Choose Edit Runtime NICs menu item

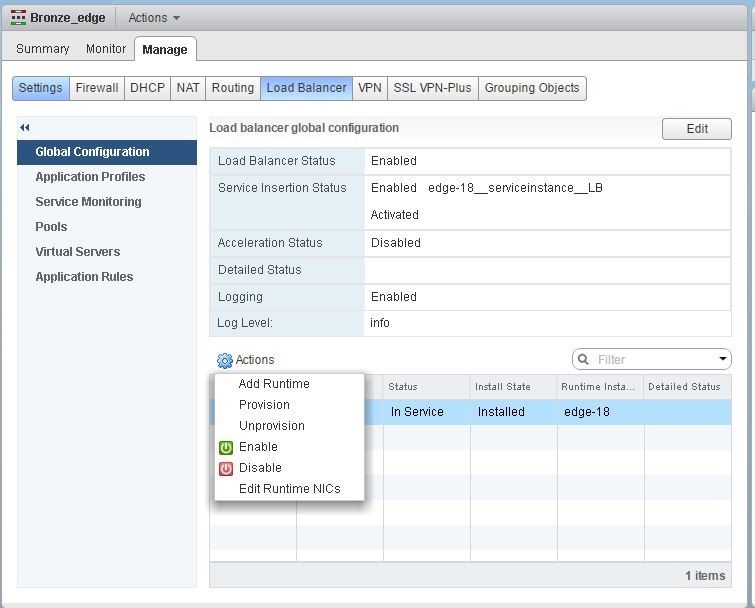click(x=289, y=489)
